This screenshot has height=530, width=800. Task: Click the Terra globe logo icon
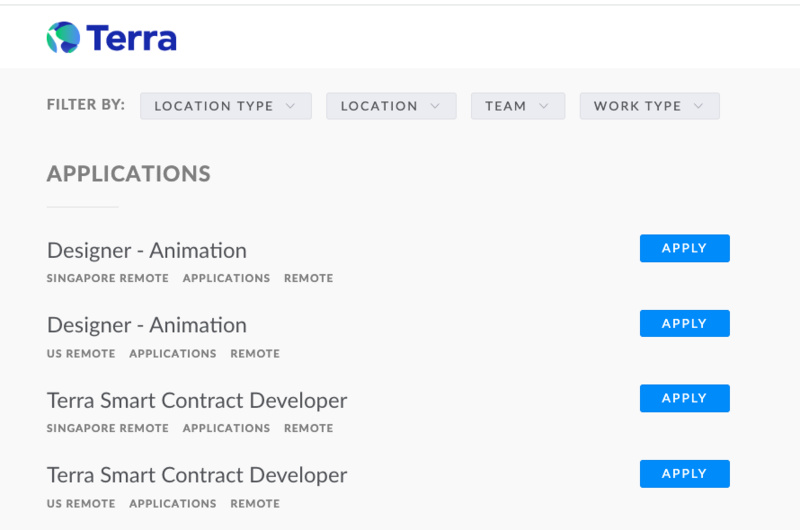63,38
